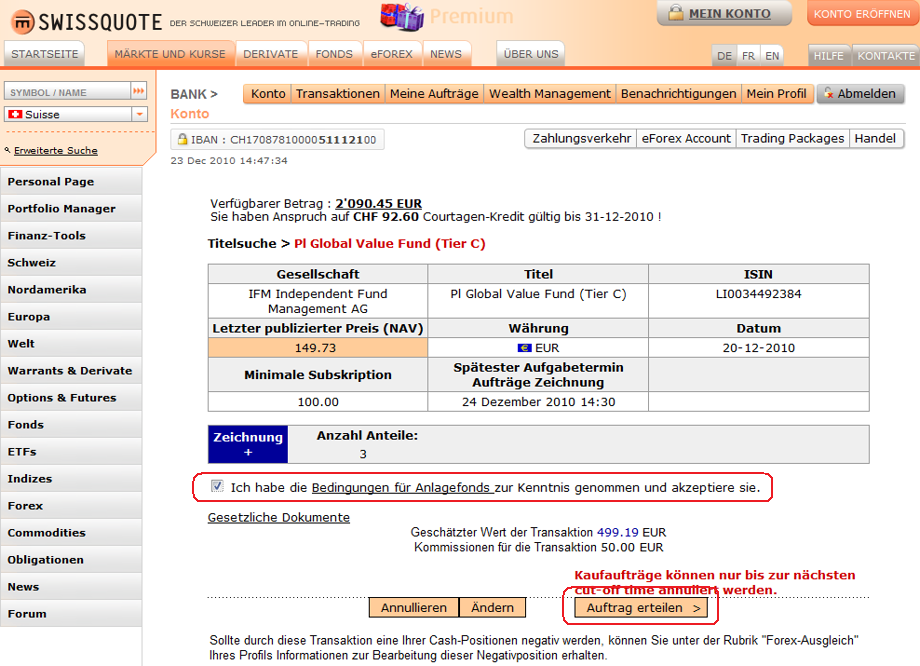
Task: Open the Derivate tab
Action: (270, 54)
